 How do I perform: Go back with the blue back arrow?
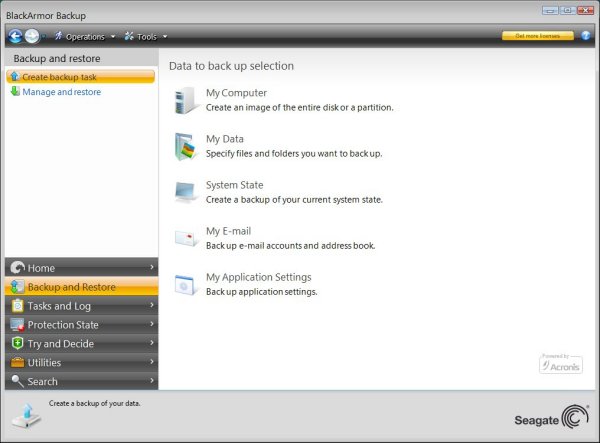click(15, 36)
